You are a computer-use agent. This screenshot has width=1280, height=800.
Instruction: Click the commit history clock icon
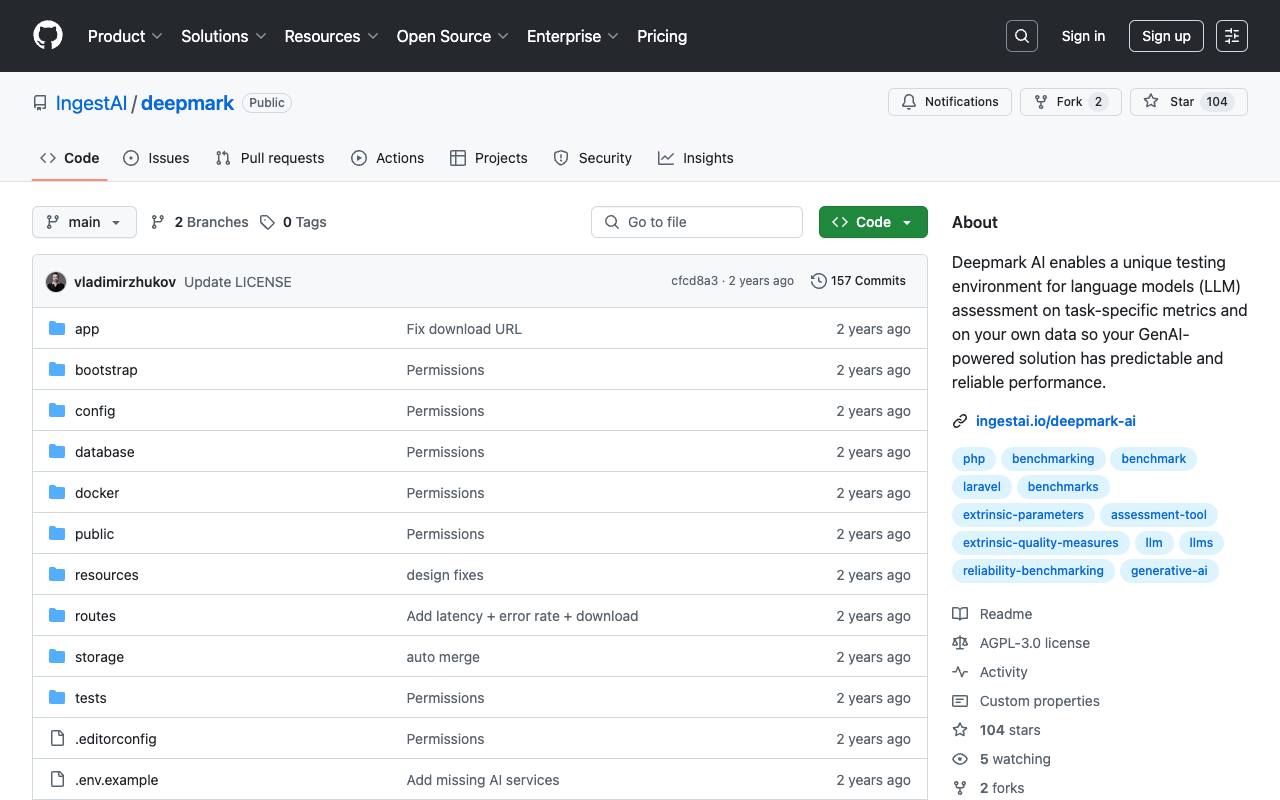(818, 281)
